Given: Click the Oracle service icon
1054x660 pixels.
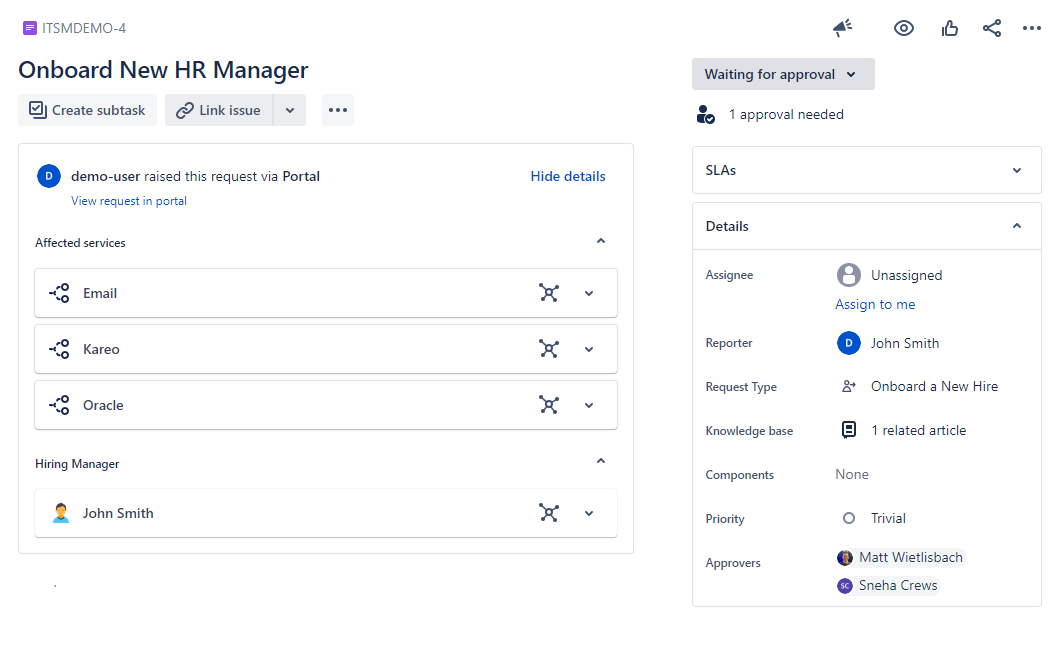Looking at the screenshot, I should click(59, 405).
